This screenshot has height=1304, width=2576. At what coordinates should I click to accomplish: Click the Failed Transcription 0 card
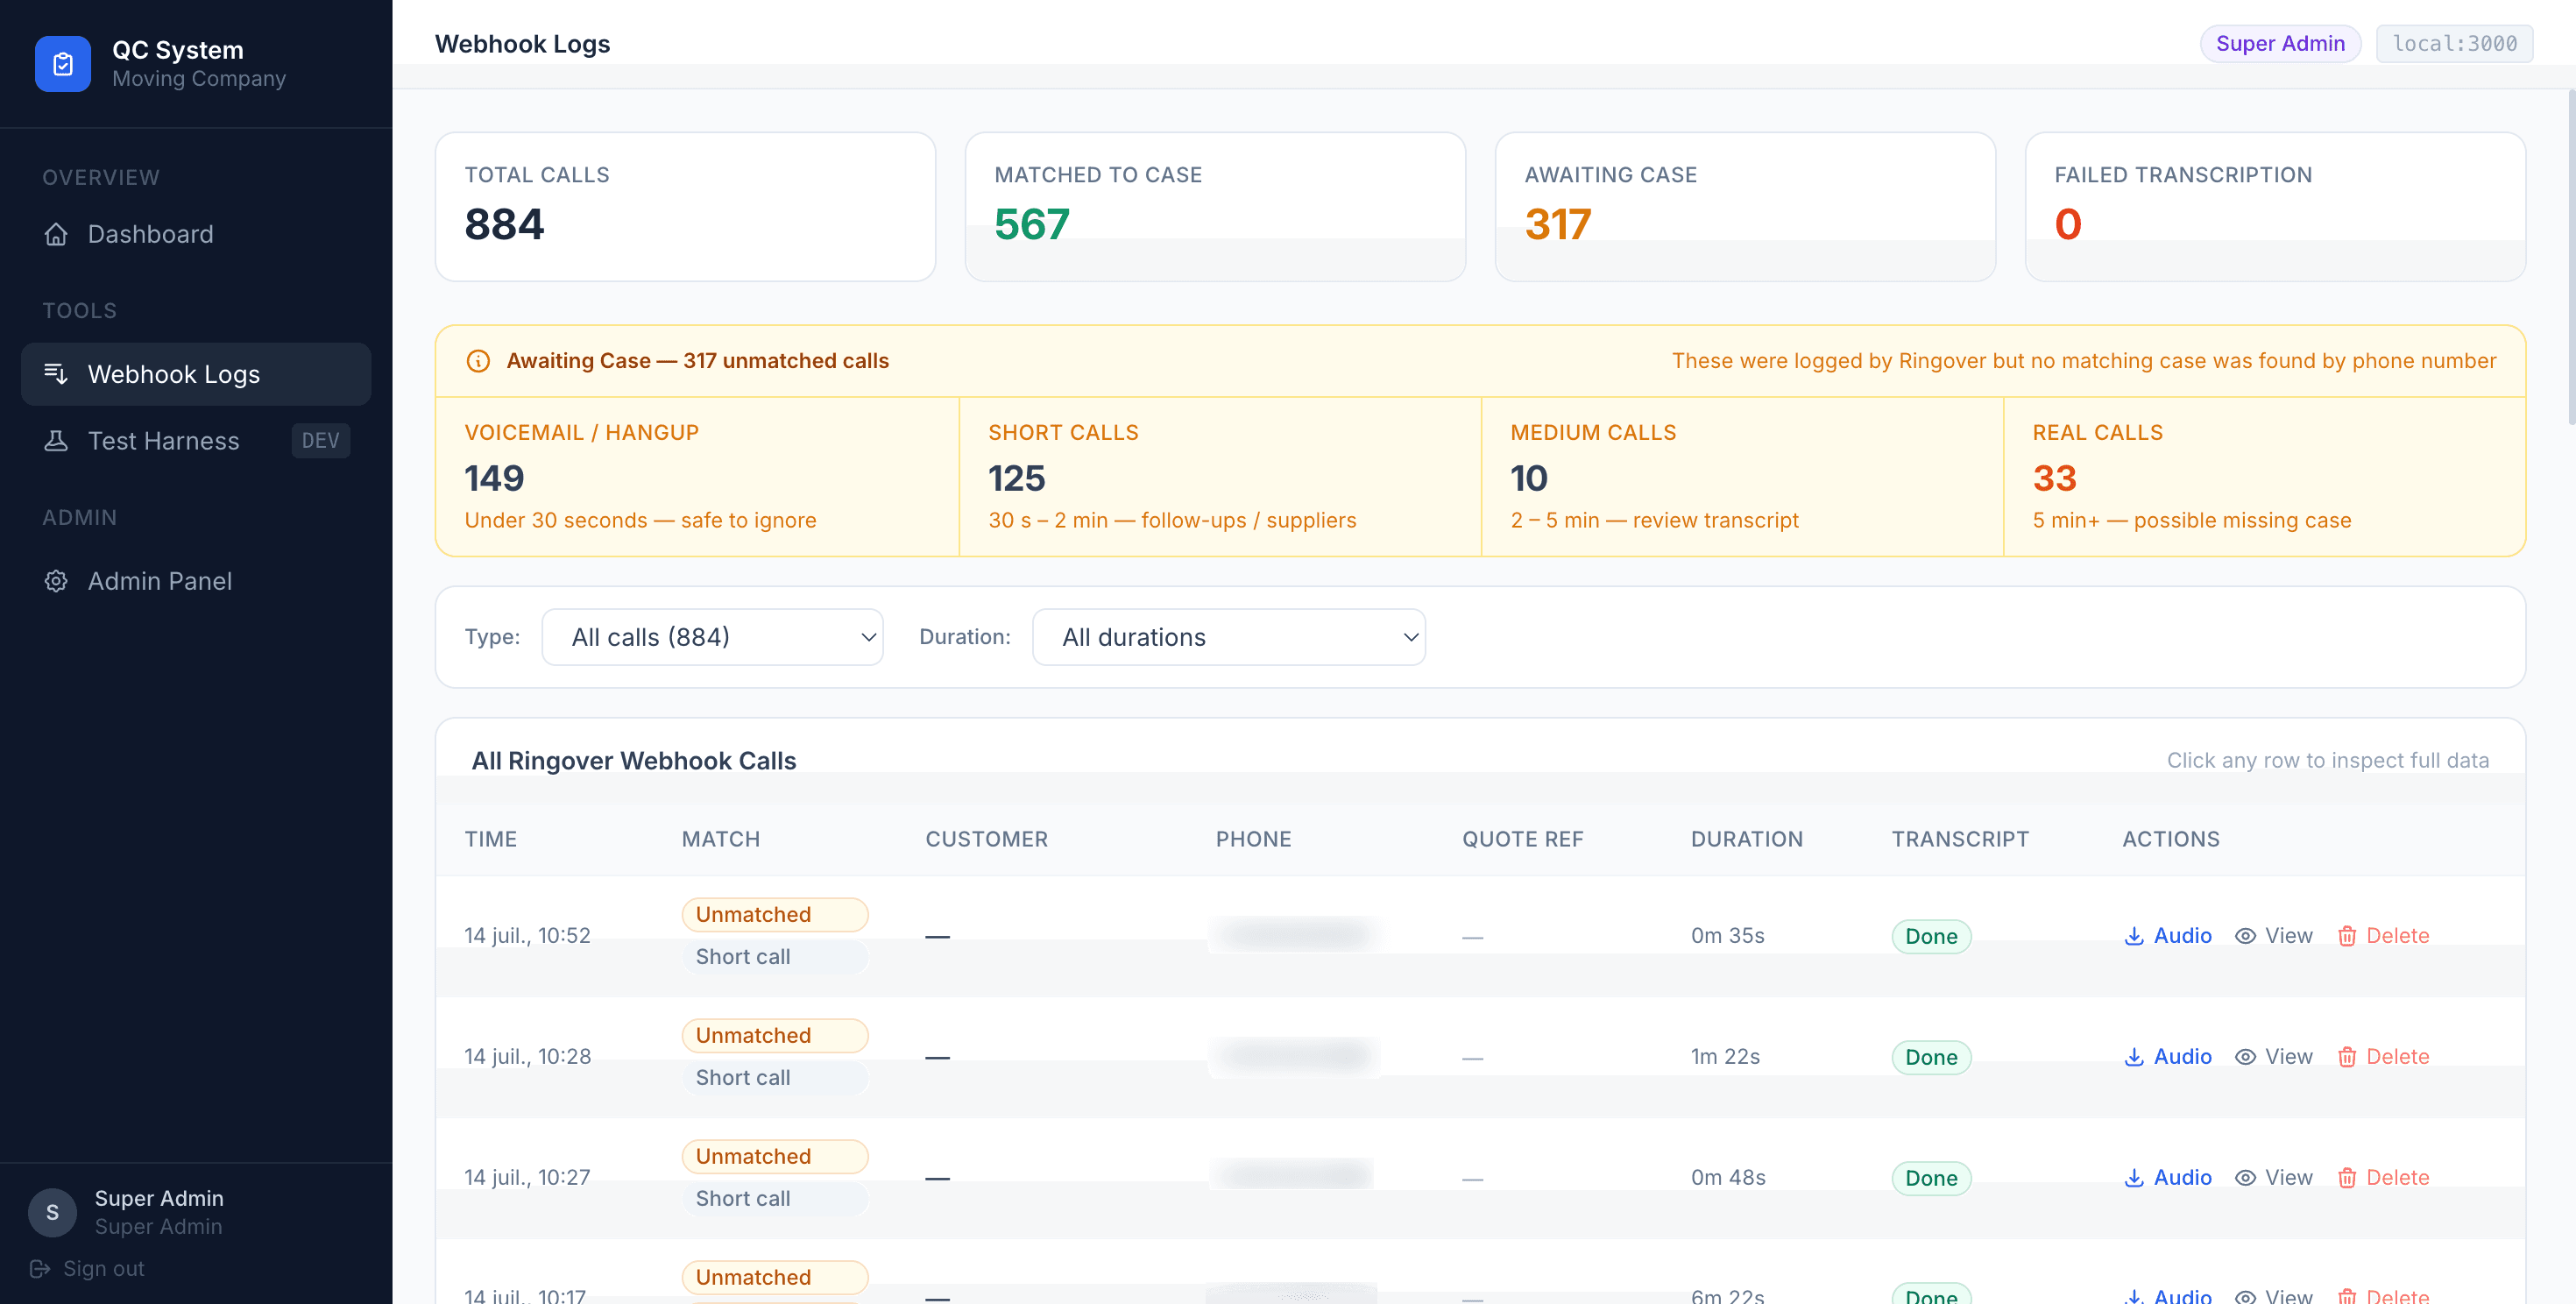[x=2275, y=207]
